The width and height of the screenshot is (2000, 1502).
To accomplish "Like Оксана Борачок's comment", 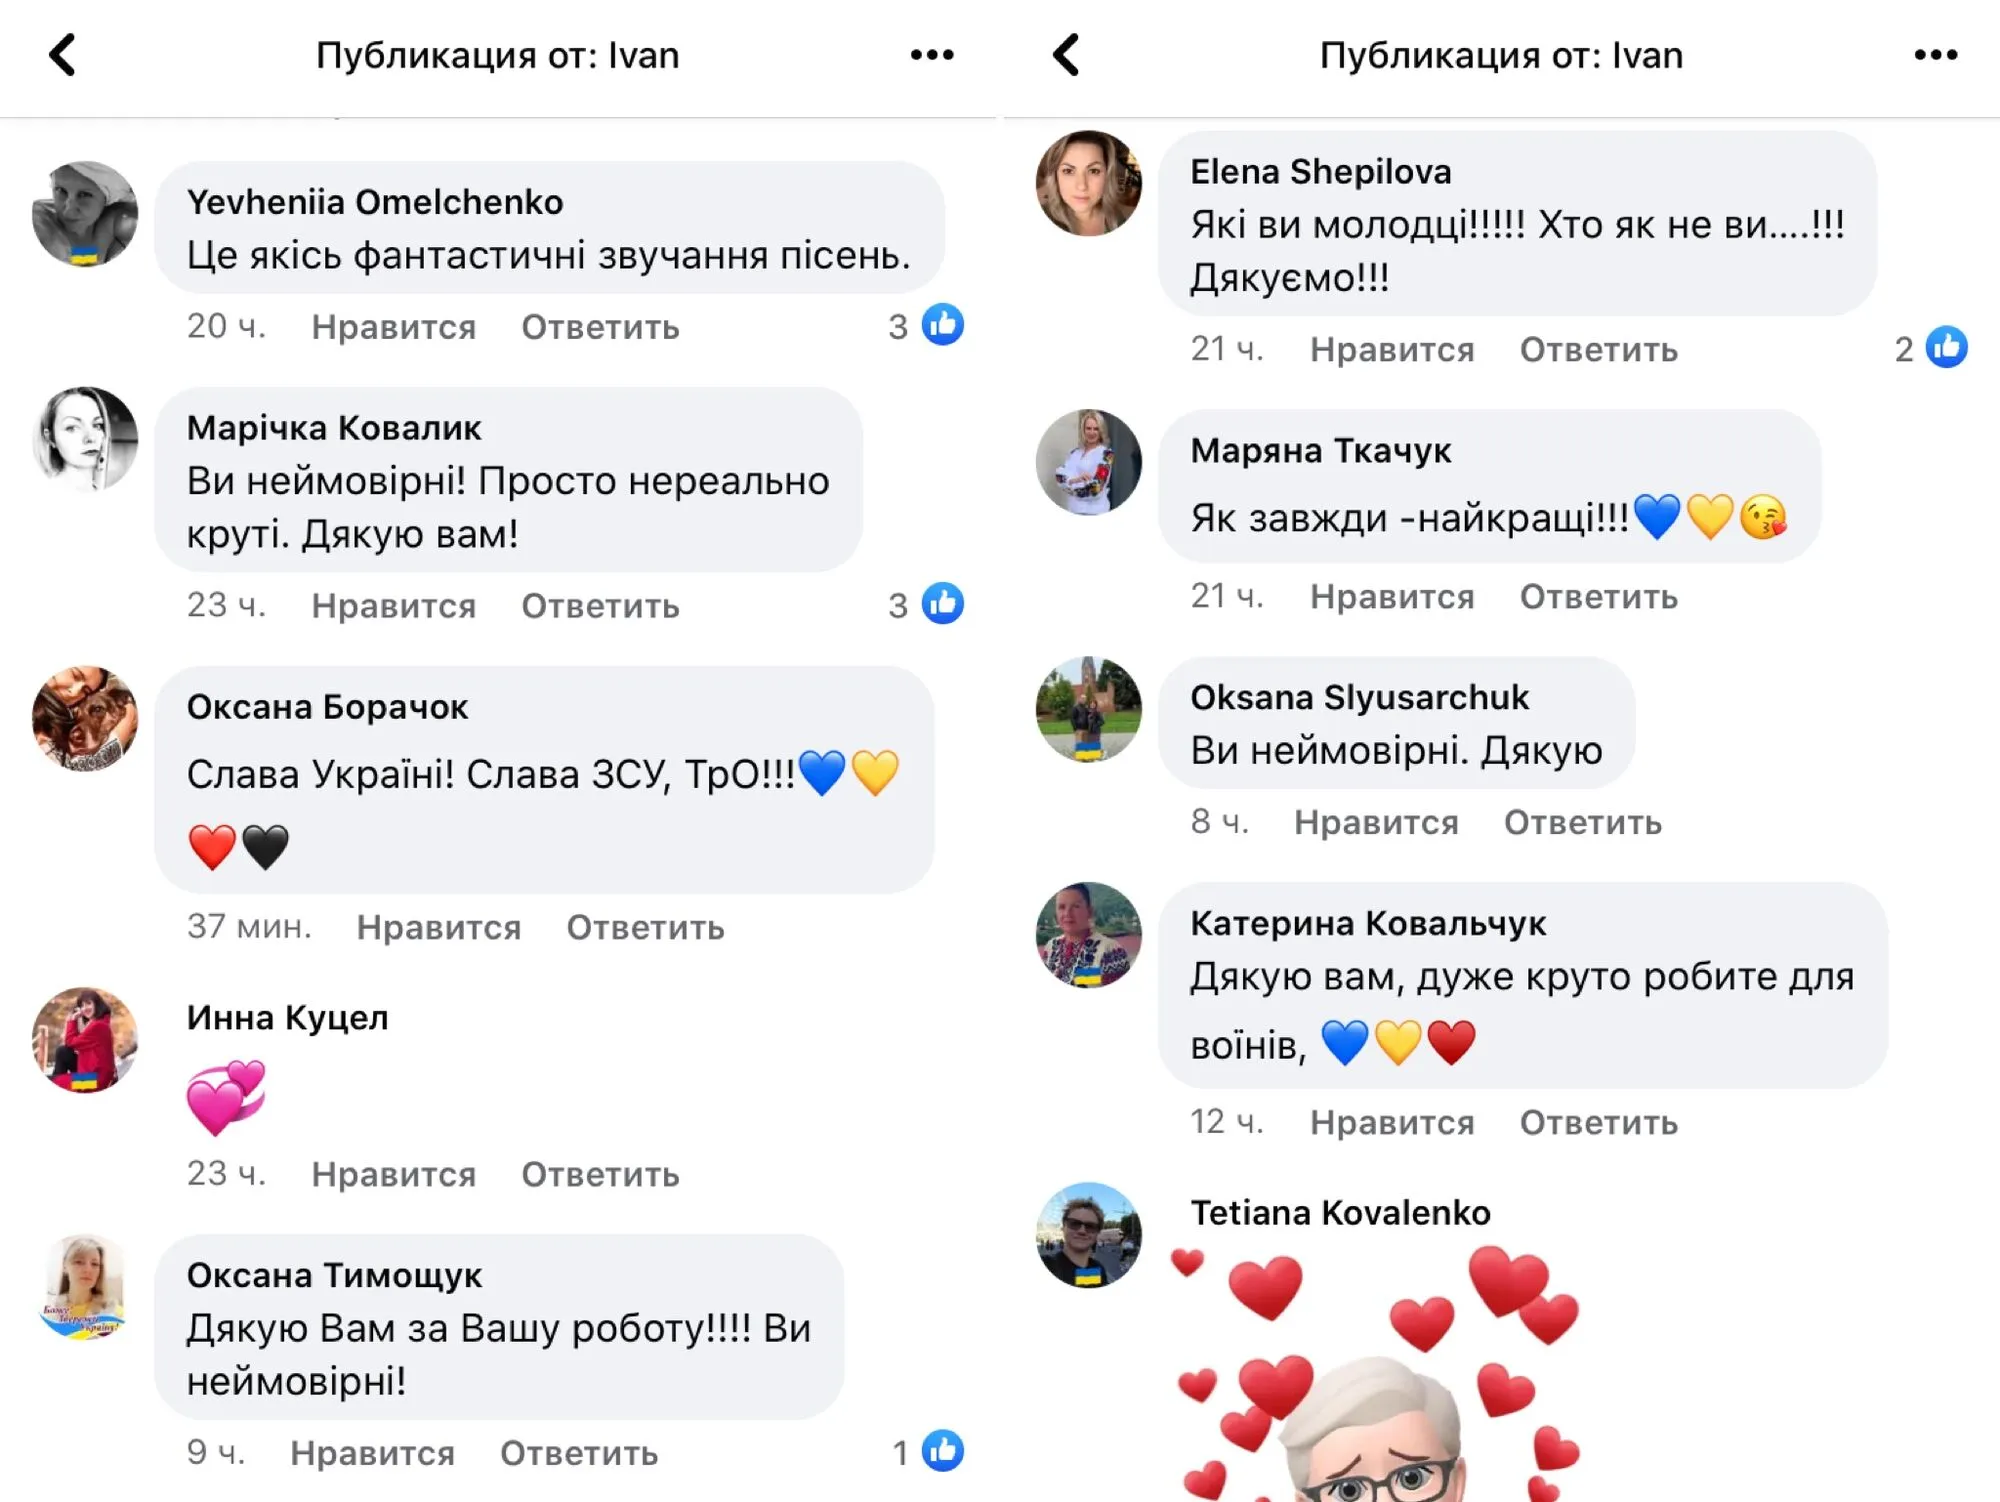I will (439, 928).
